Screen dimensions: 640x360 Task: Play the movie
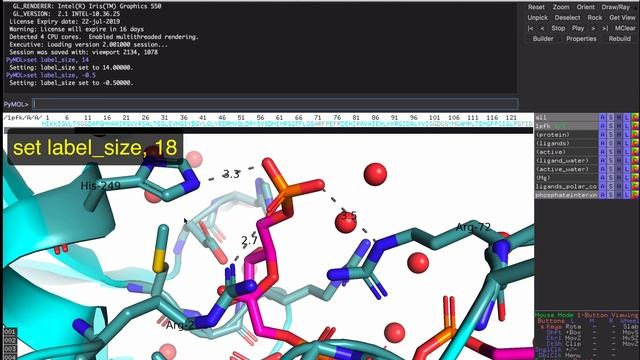[x=578, y=28]
